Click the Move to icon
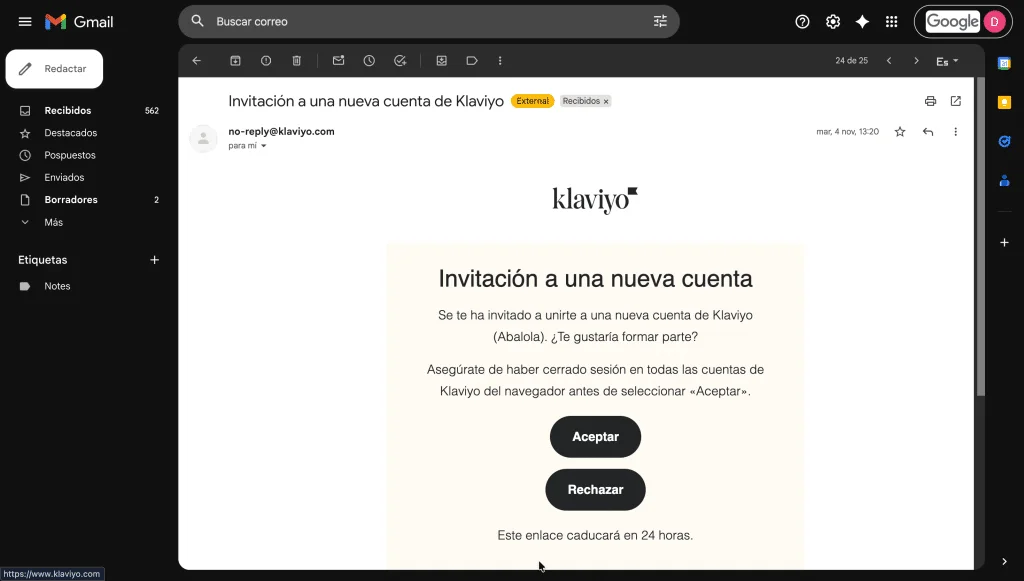This screenshot has height=581, width=1024. pyautogui.click(x=441, y=61)
